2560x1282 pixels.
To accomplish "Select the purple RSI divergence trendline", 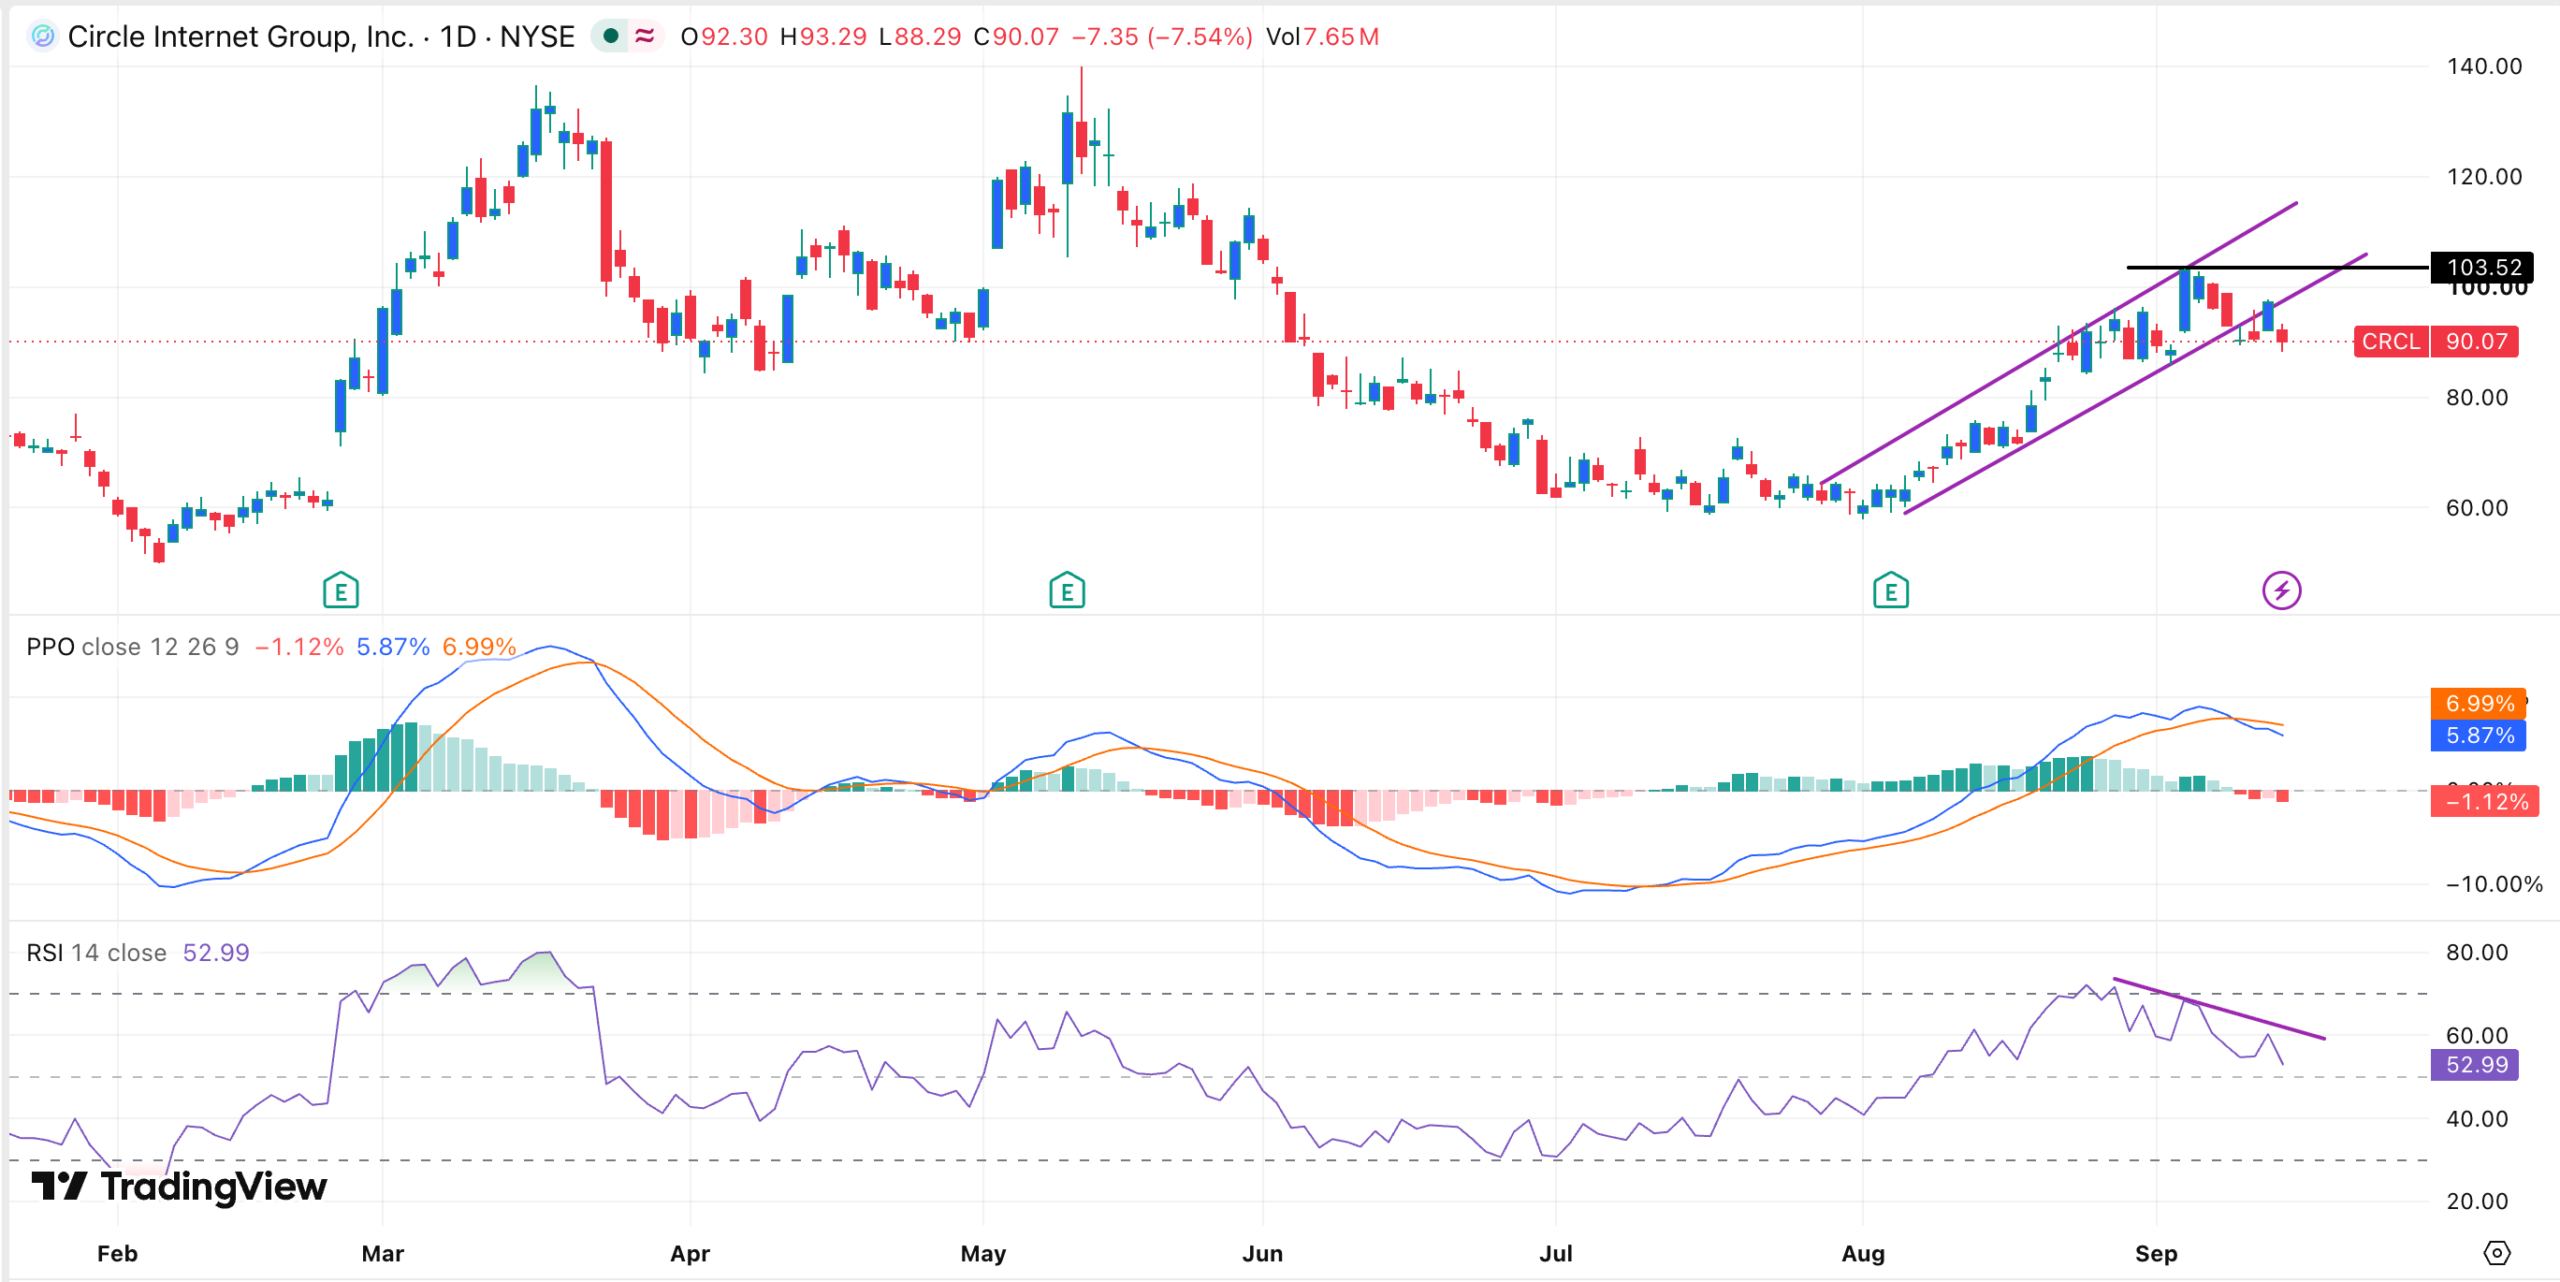I will (2219, 1008).
